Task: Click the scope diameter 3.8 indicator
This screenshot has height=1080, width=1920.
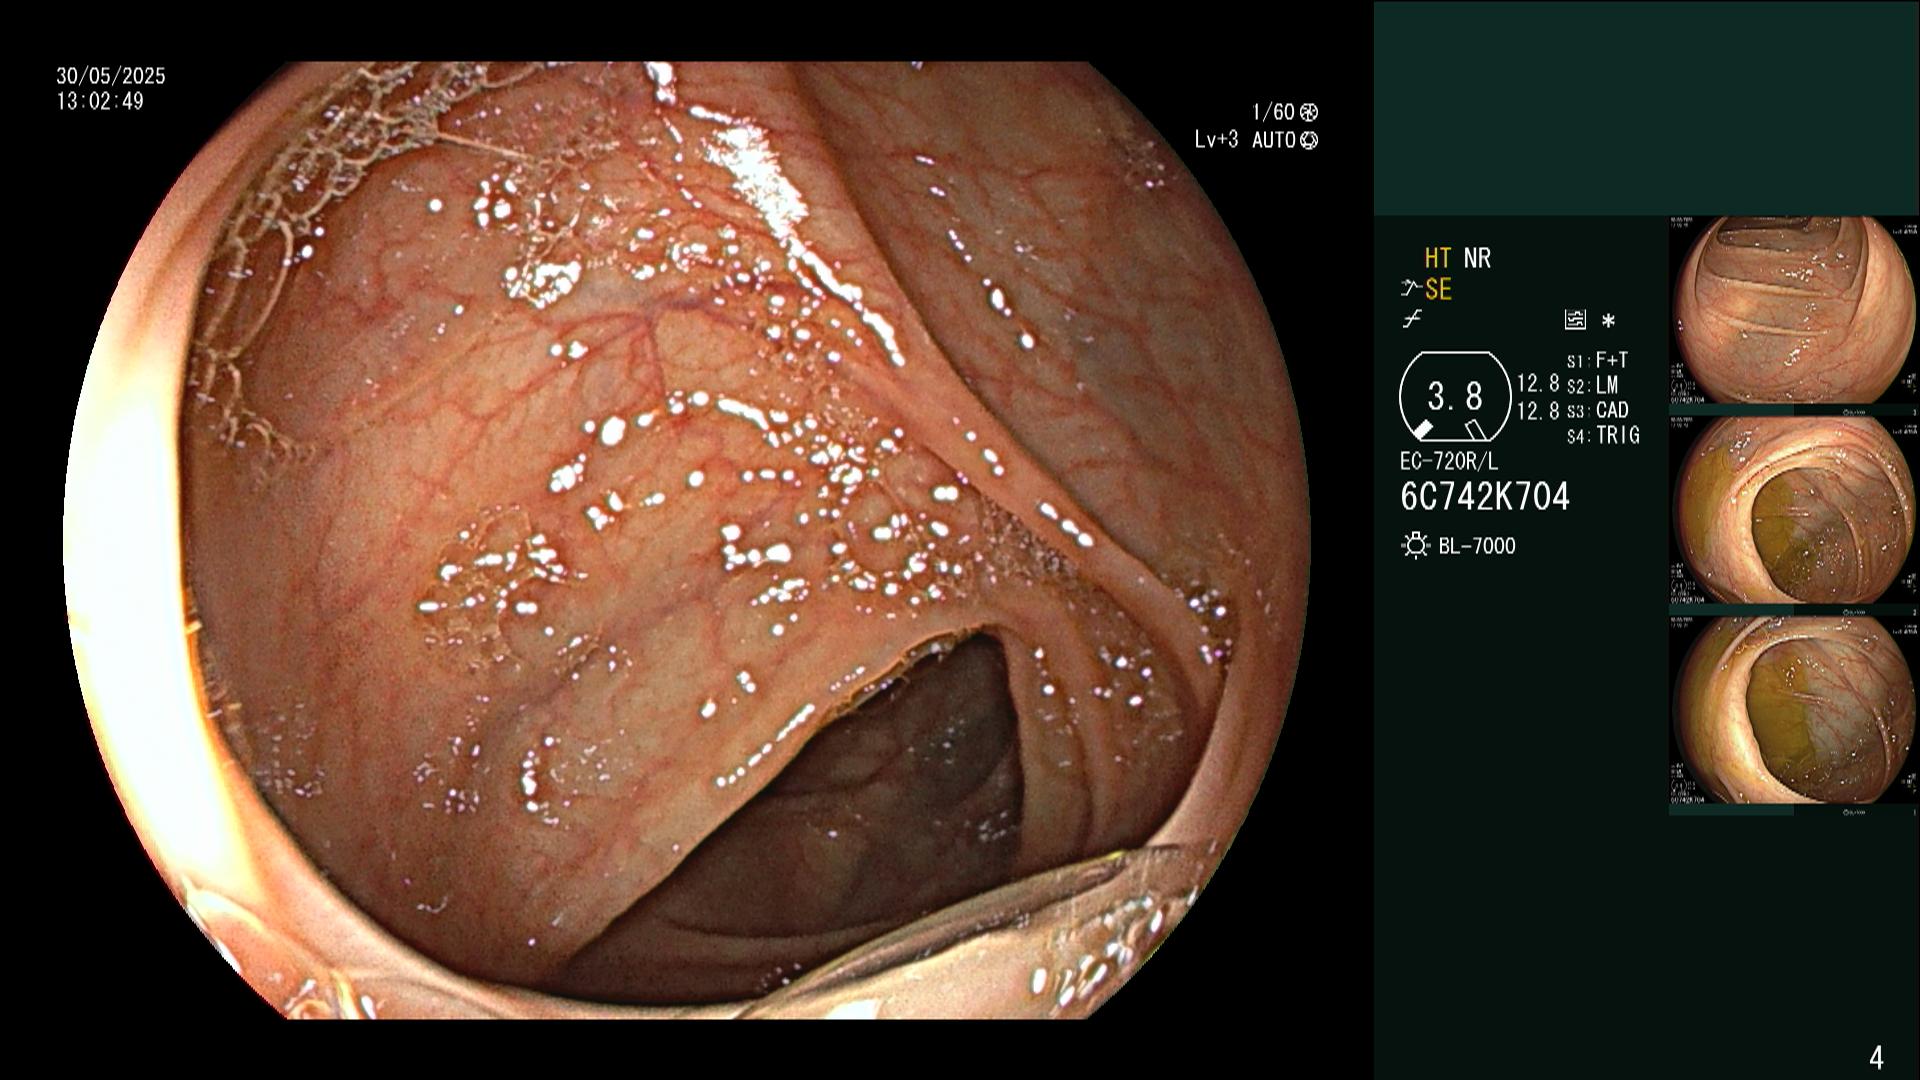Action: tap(1455, 397)
